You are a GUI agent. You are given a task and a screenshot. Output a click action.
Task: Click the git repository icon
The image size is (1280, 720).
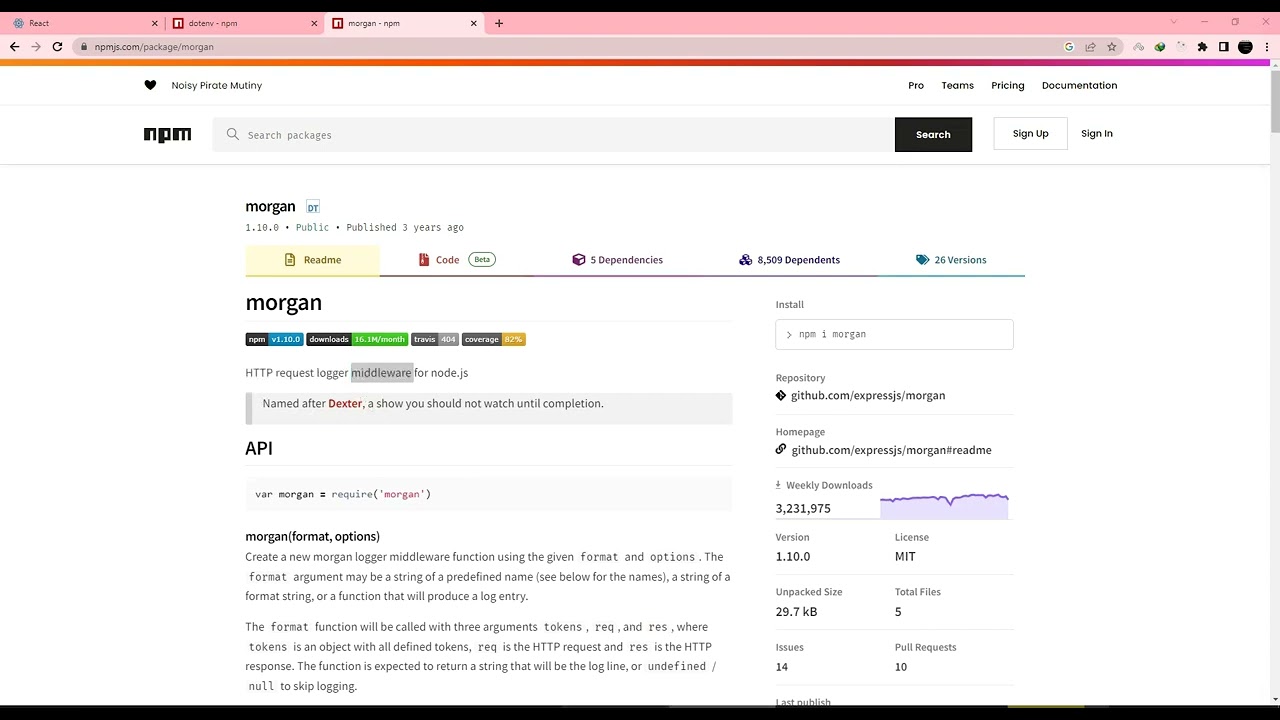[781, 396]
